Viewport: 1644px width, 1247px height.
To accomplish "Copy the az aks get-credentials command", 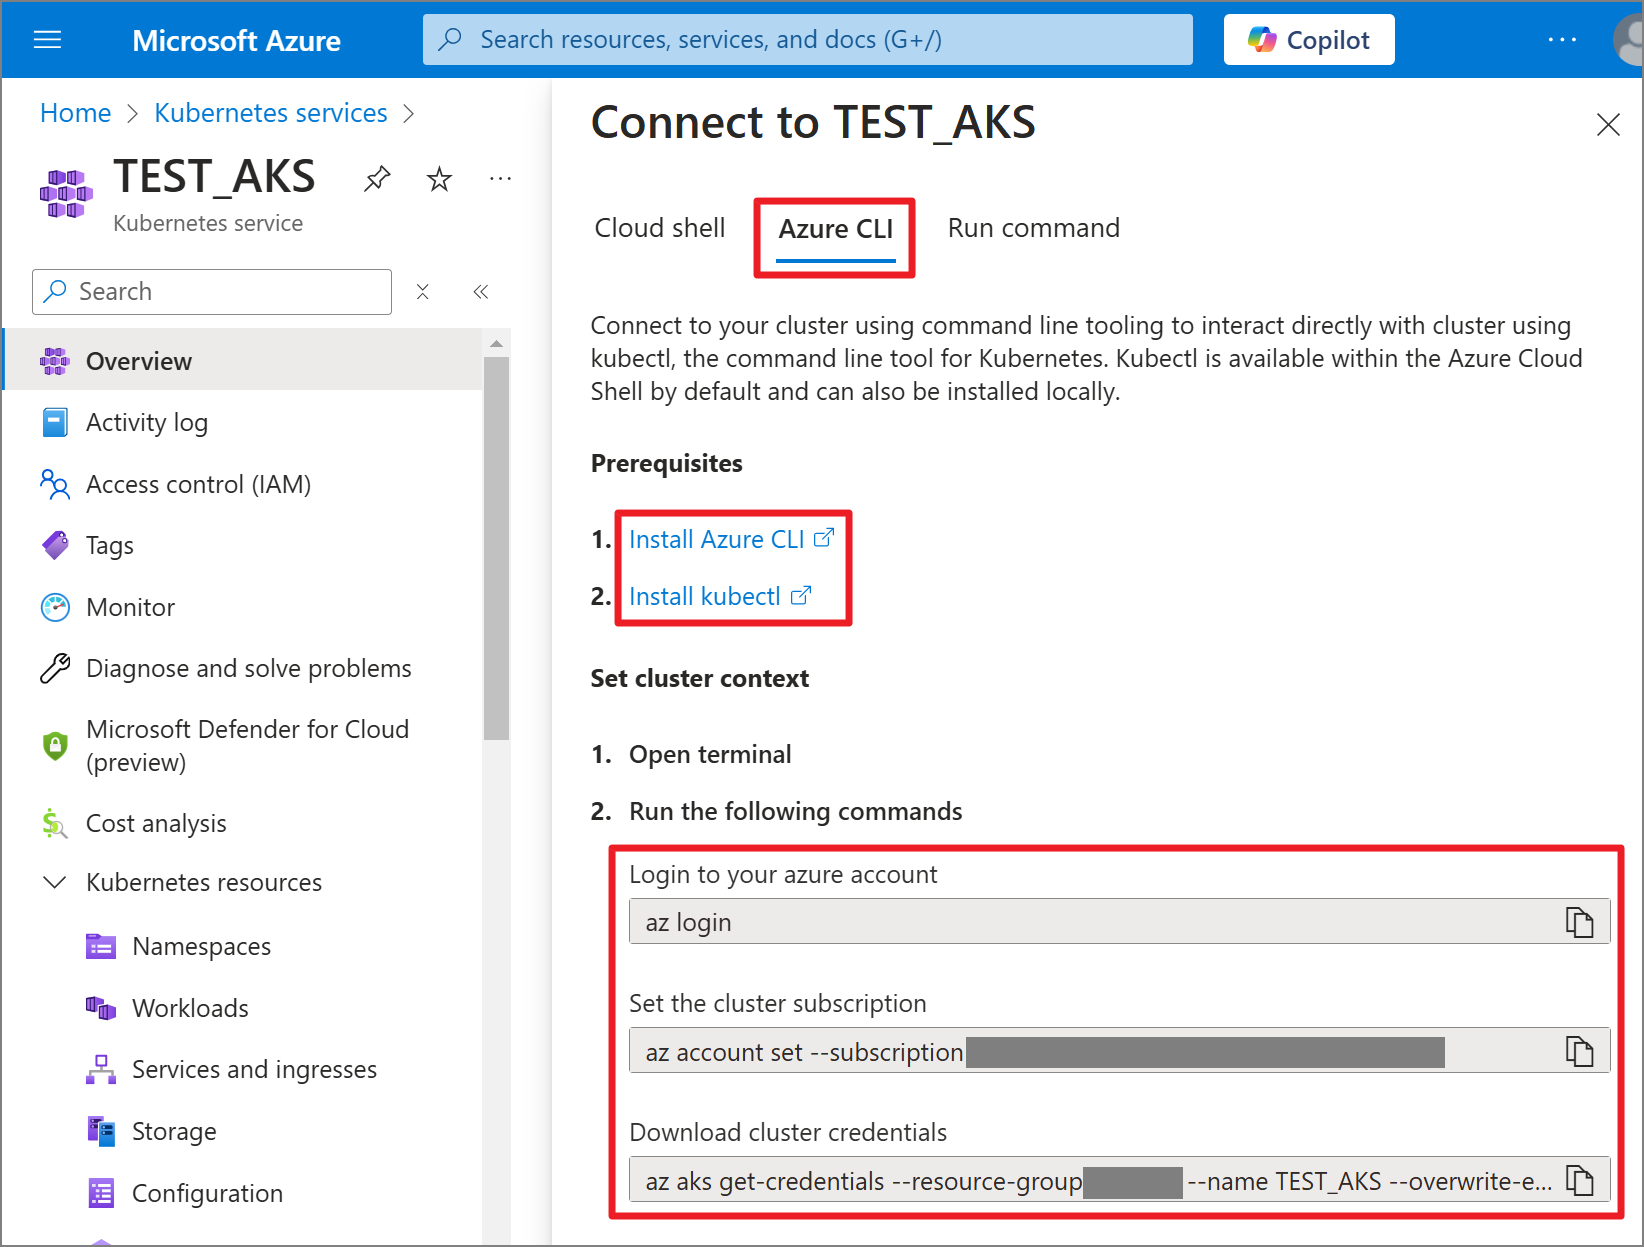I will pyautogui.click(x=1579, y=1180).
